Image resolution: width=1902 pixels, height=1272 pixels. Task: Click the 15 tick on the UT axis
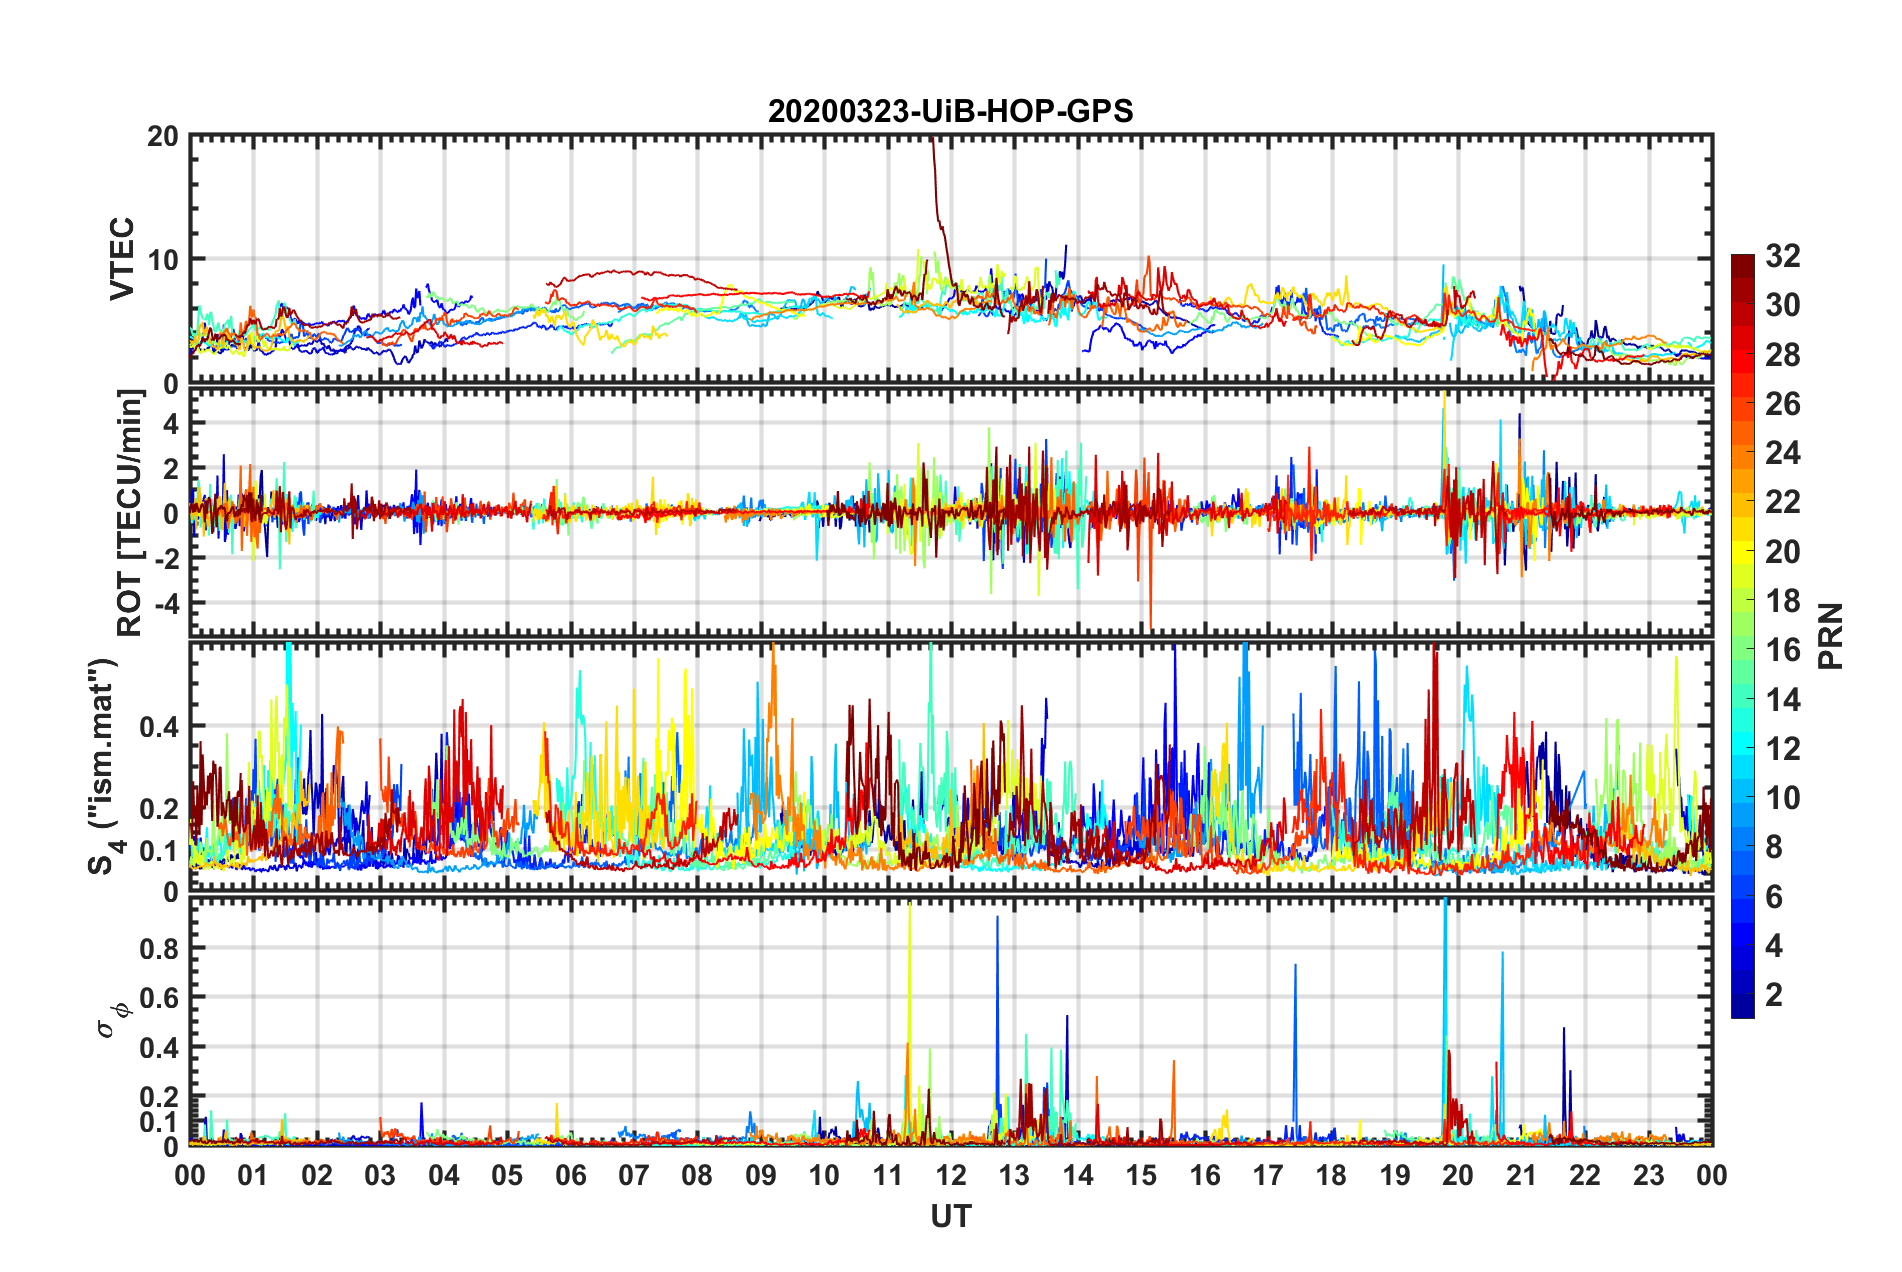click(1142, 1175)
